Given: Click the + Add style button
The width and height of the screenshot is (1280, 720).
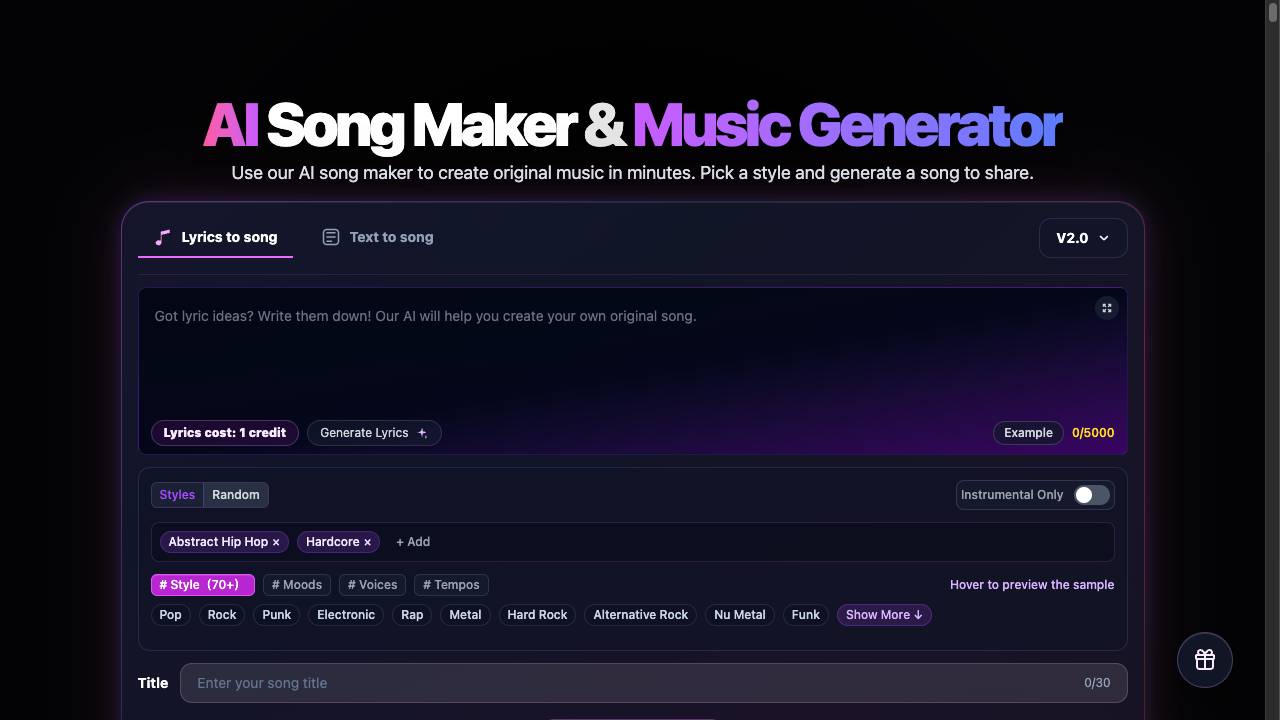Looking at the screenshot, I should [413, 542].
